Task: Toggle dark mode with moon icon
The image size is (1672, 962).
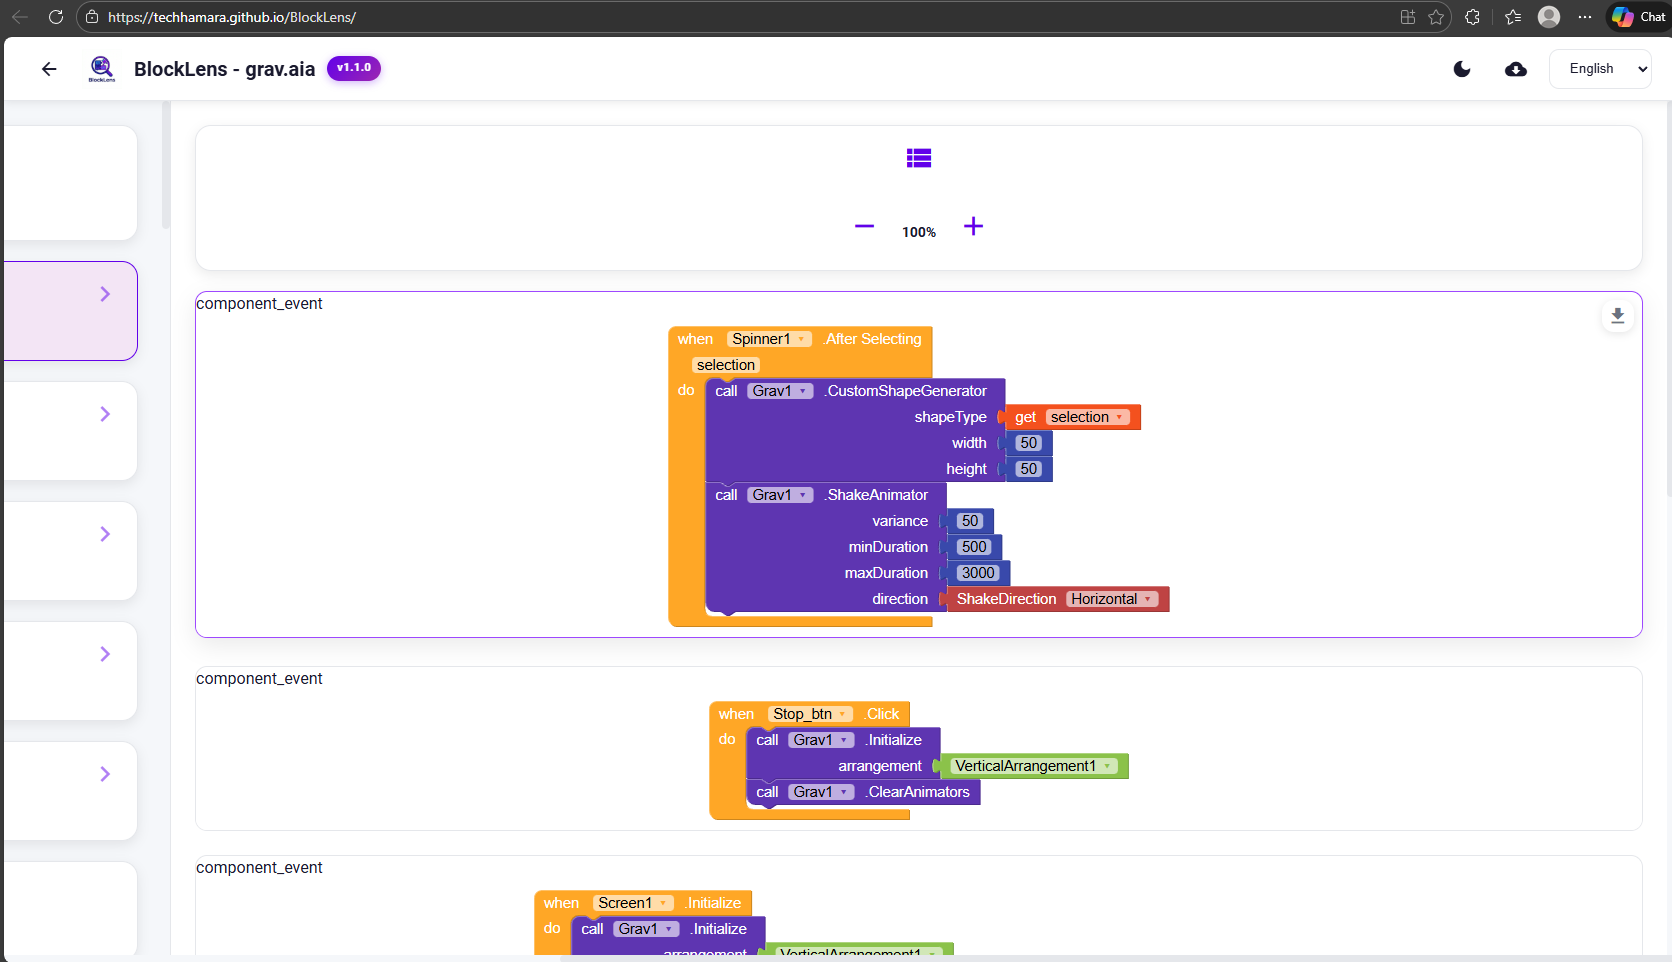Action: pyautogui.click(x=1462, y=69)
